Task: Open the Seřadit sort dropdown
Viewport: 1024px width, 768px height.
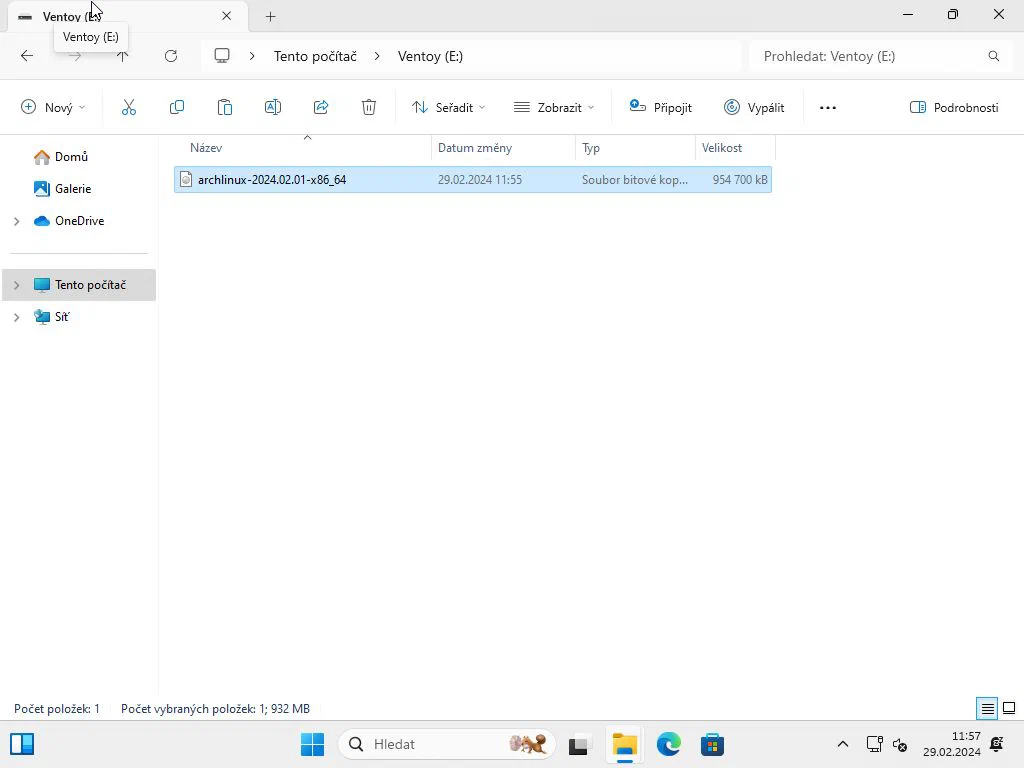Action: pyautogui.click(x=449, y=107)
